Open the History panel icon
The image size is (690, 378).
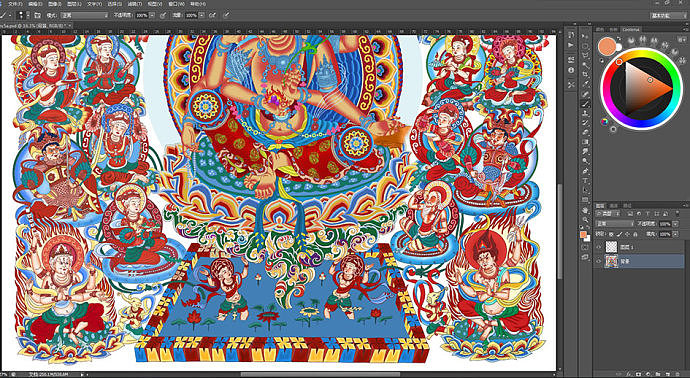pos(571,35)
